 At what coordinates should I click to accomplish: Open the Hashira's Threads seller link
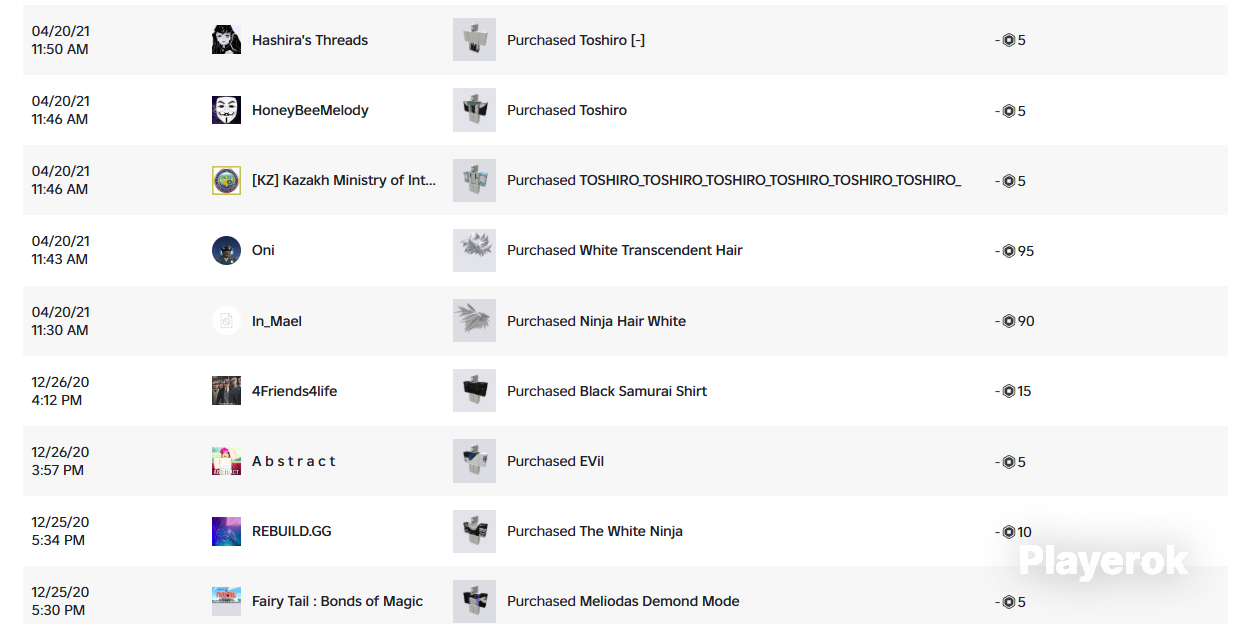coord(310,40)
